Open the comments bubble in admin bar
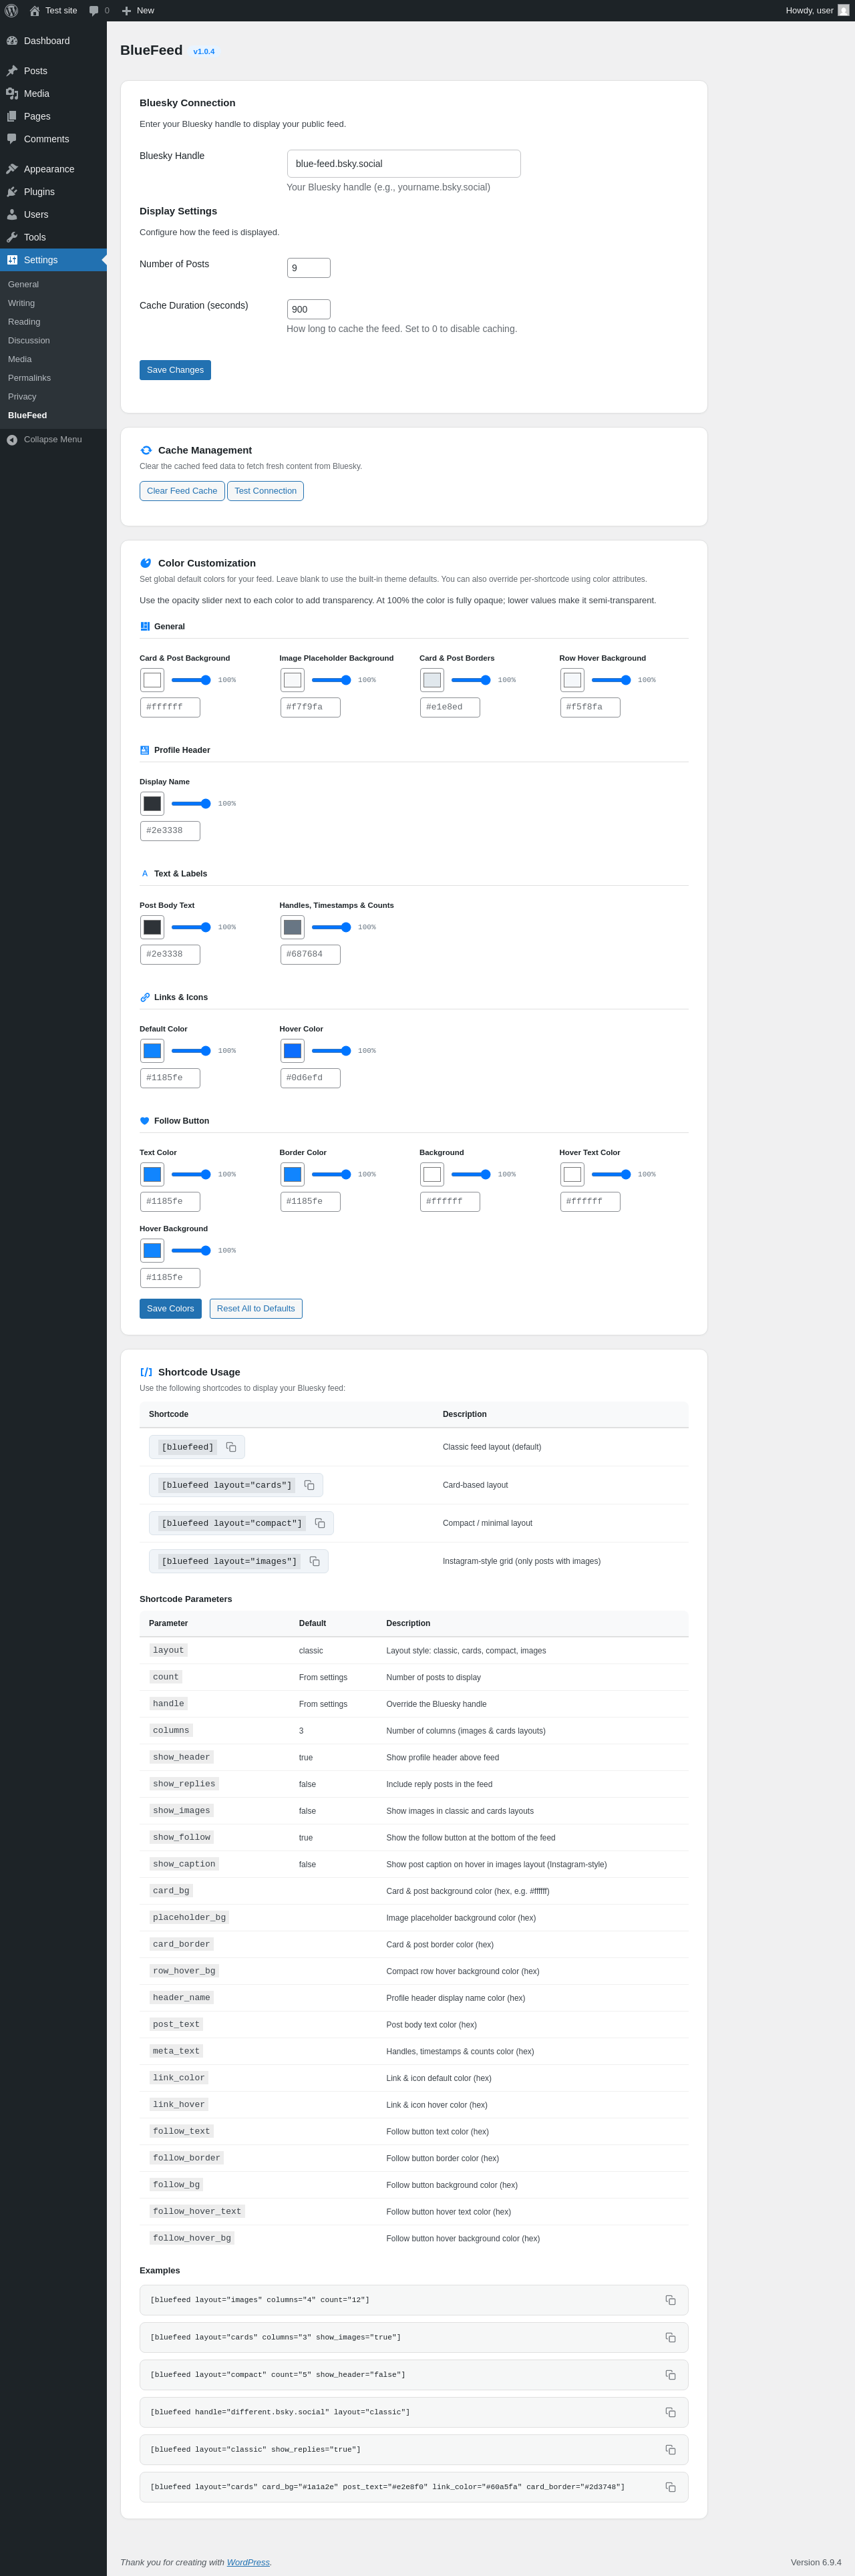Screen dimensions: 855x2576 [x=99, y=10]
